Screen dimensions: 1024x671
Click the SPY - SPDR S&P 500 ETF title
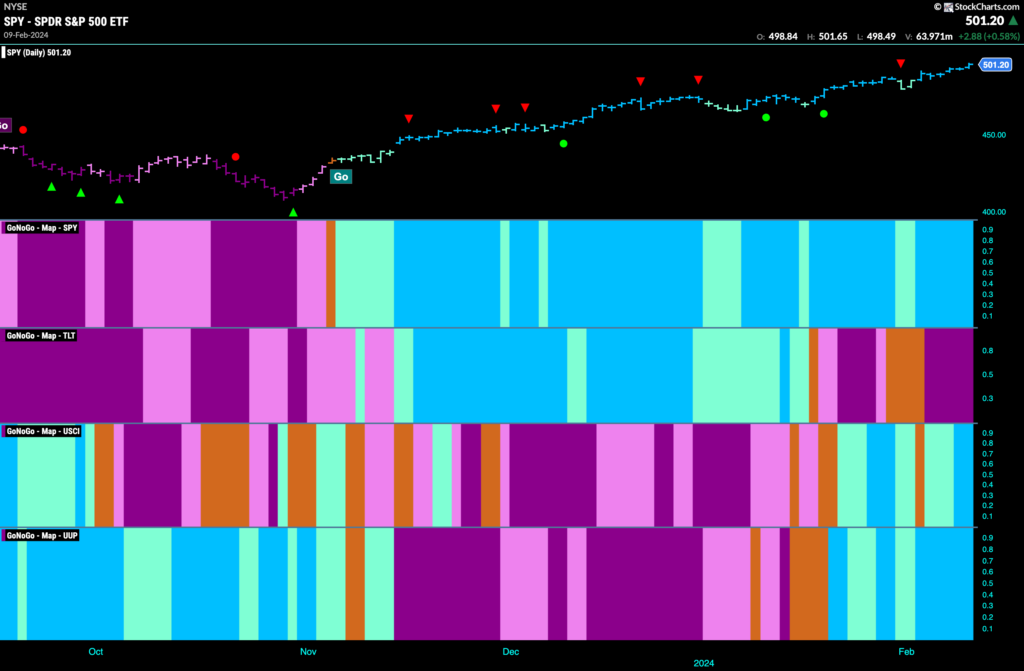pyautogui.click(x=66, y=22)
